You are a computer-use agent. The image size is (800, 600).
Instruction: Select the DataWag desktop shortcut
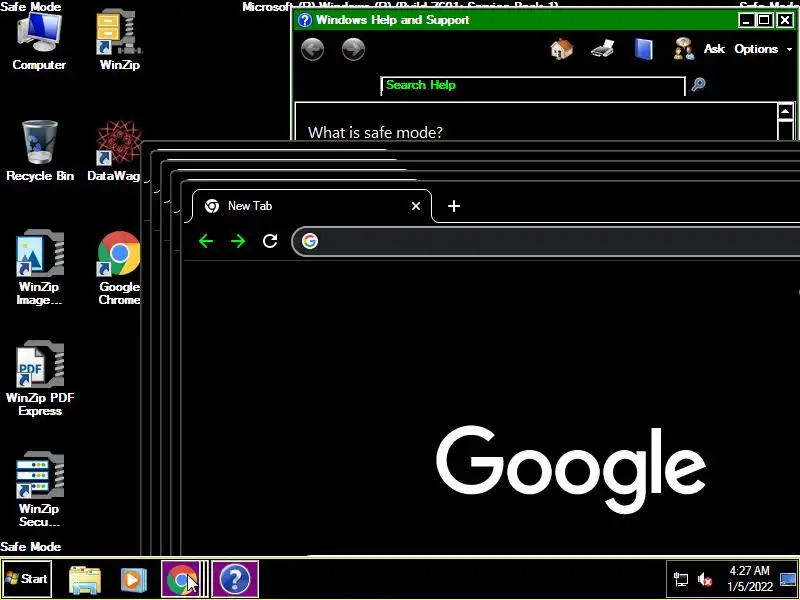click(x=116, y=152)
